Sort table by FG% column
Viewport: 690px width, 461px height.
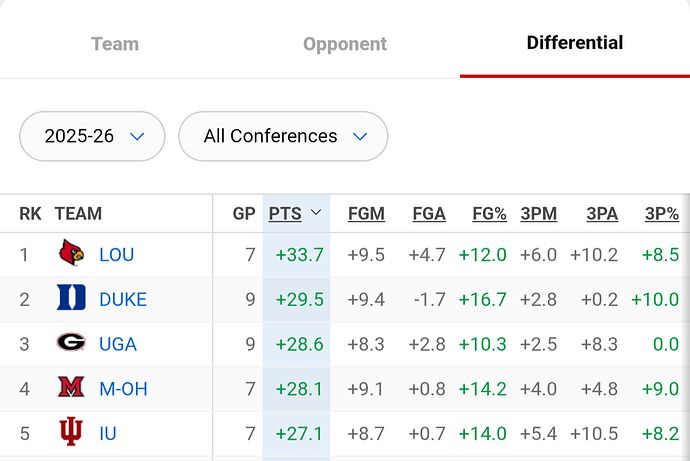coord(489,213)
